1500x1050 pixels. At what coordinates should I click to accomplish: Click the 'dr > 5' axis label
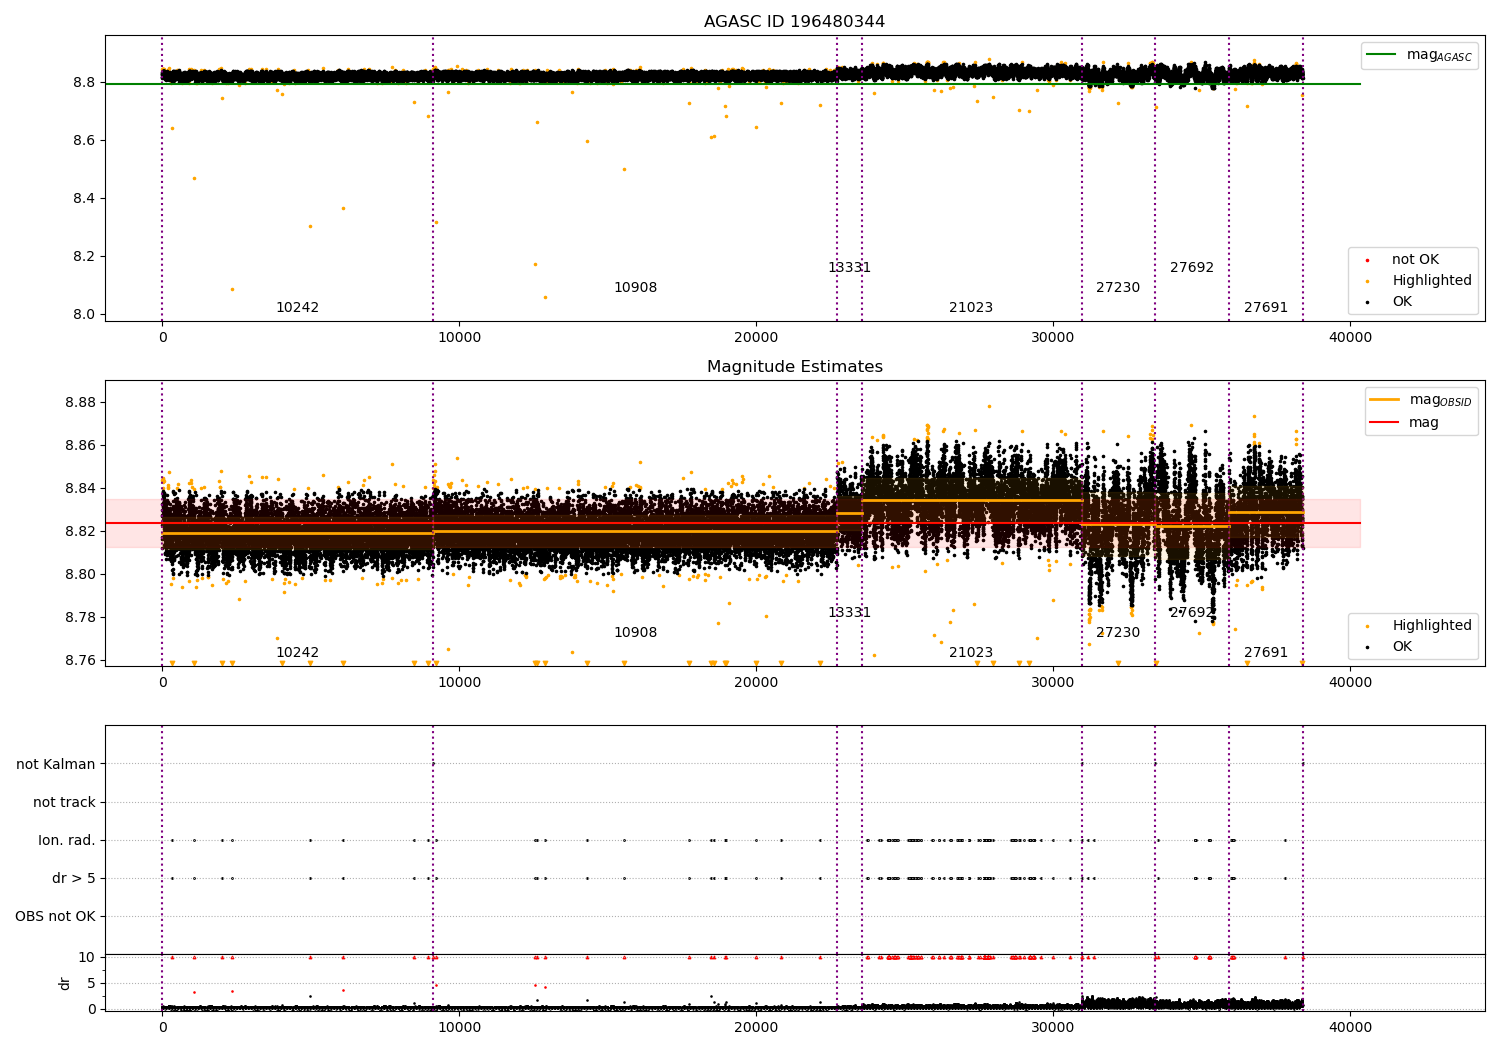(74, 879)
